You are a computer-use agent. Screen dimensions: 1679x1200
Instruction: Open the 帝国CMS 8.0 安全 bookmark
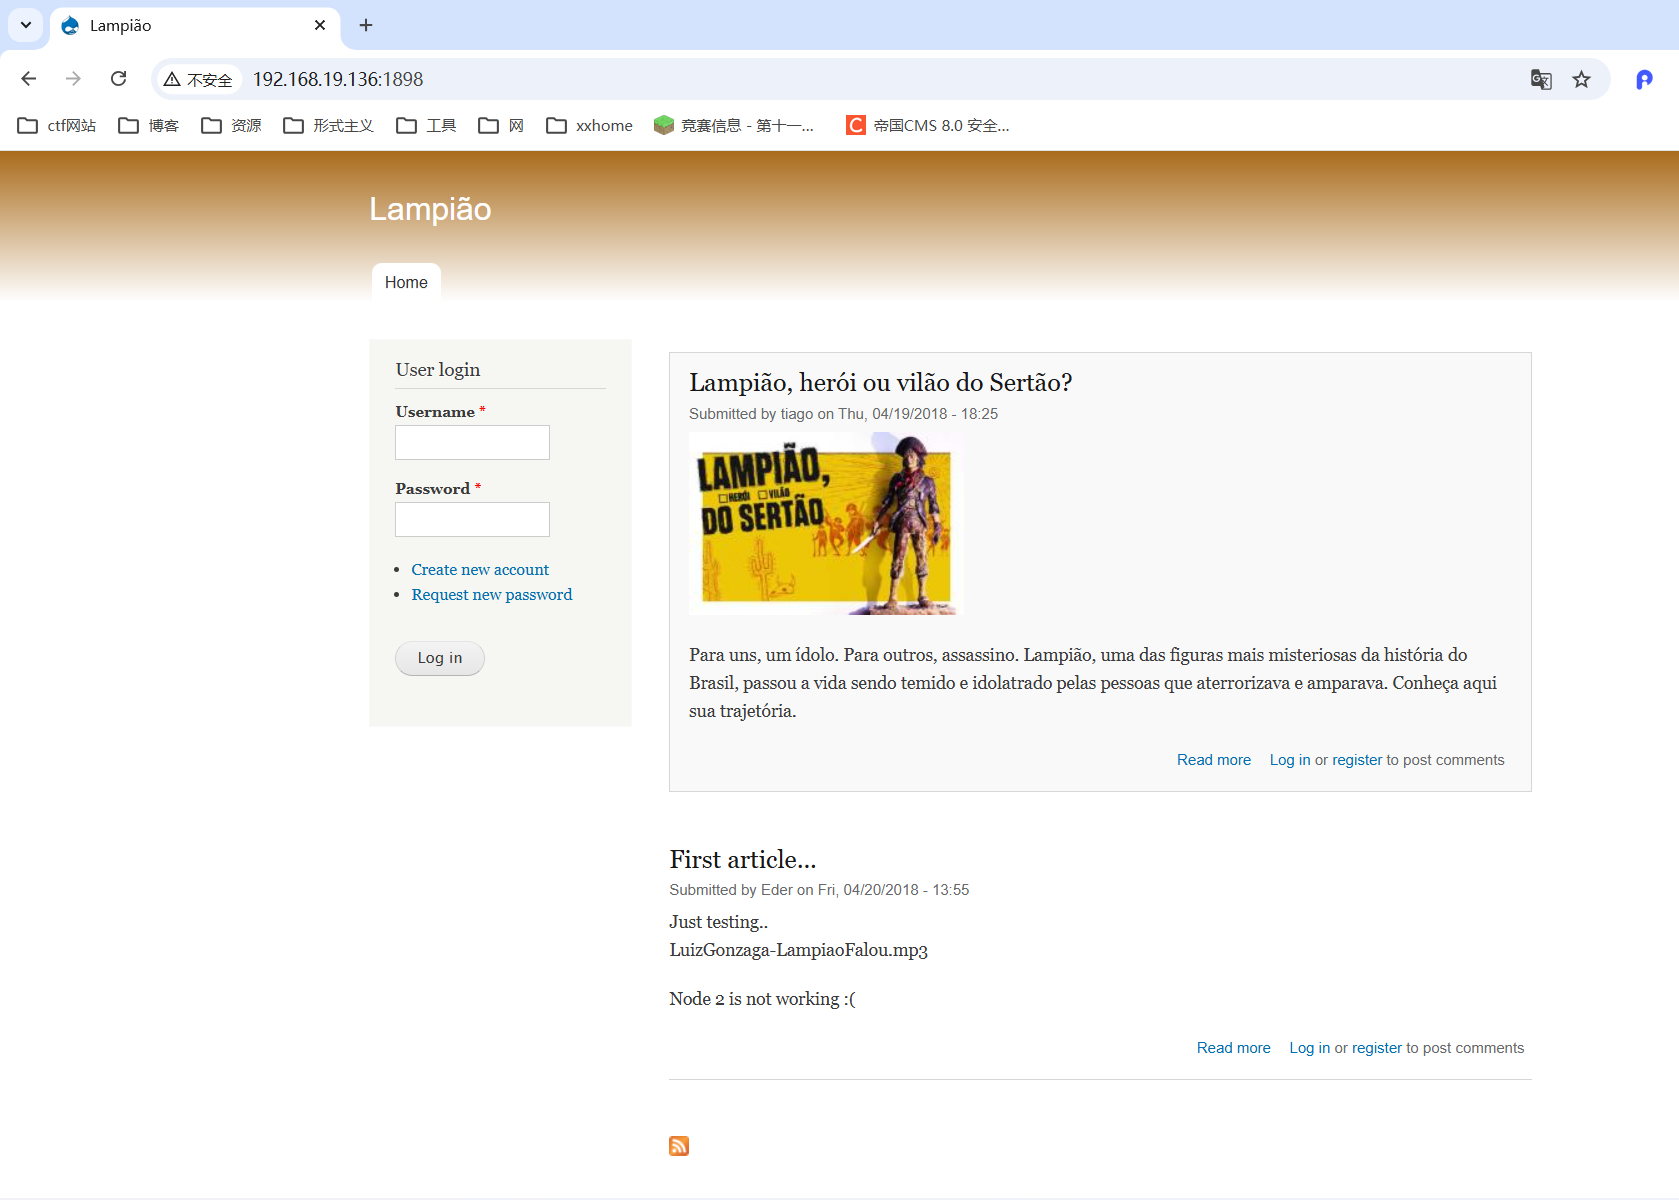click(928, 125)
